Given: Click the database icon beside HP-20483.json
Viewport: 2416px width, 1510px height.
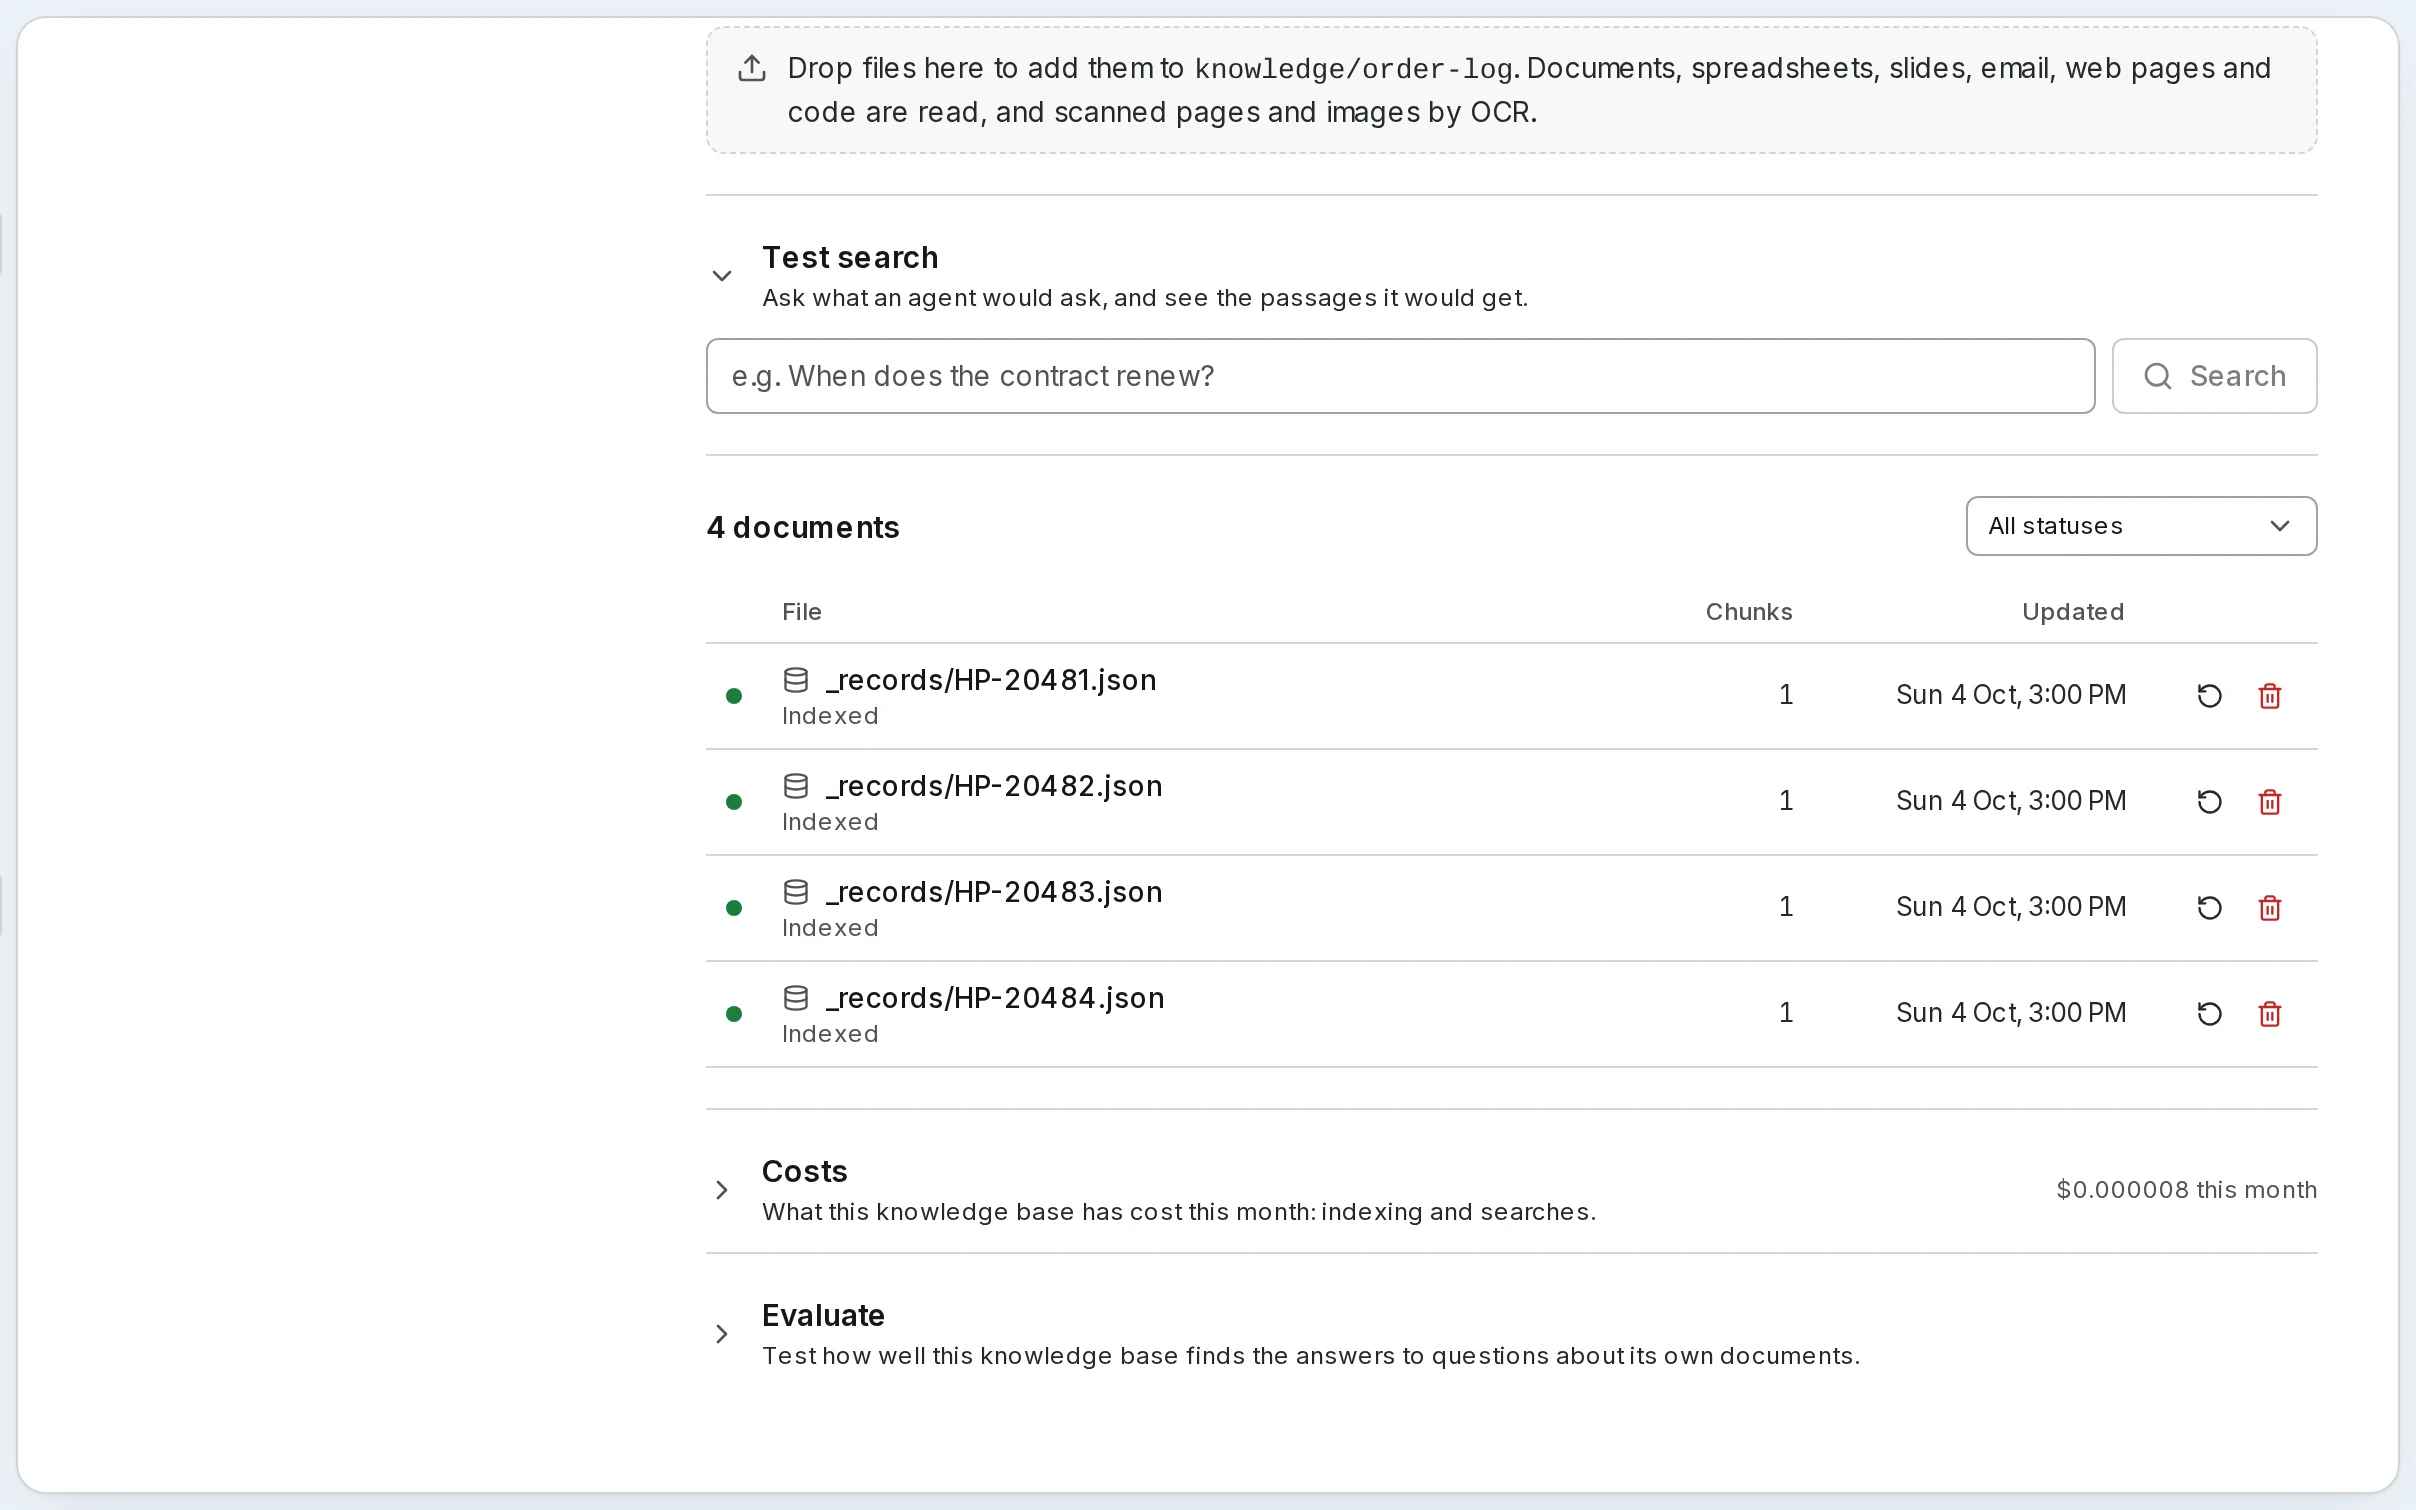Looking at the screenshot, I should (796, 892).
